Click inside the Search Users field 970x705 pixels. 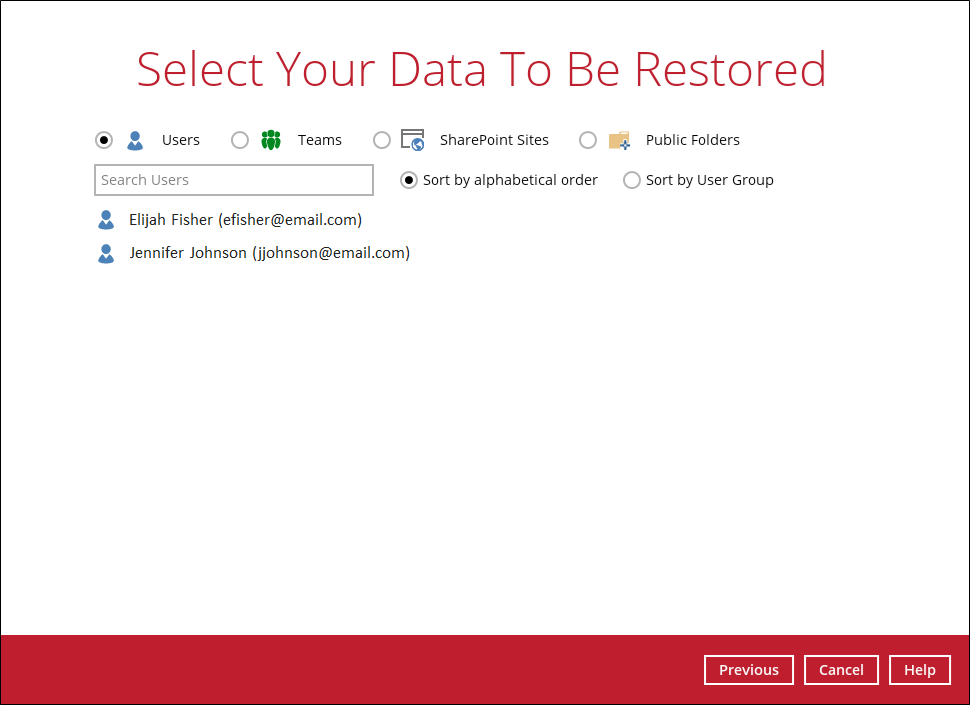click(x=233, y=180)
